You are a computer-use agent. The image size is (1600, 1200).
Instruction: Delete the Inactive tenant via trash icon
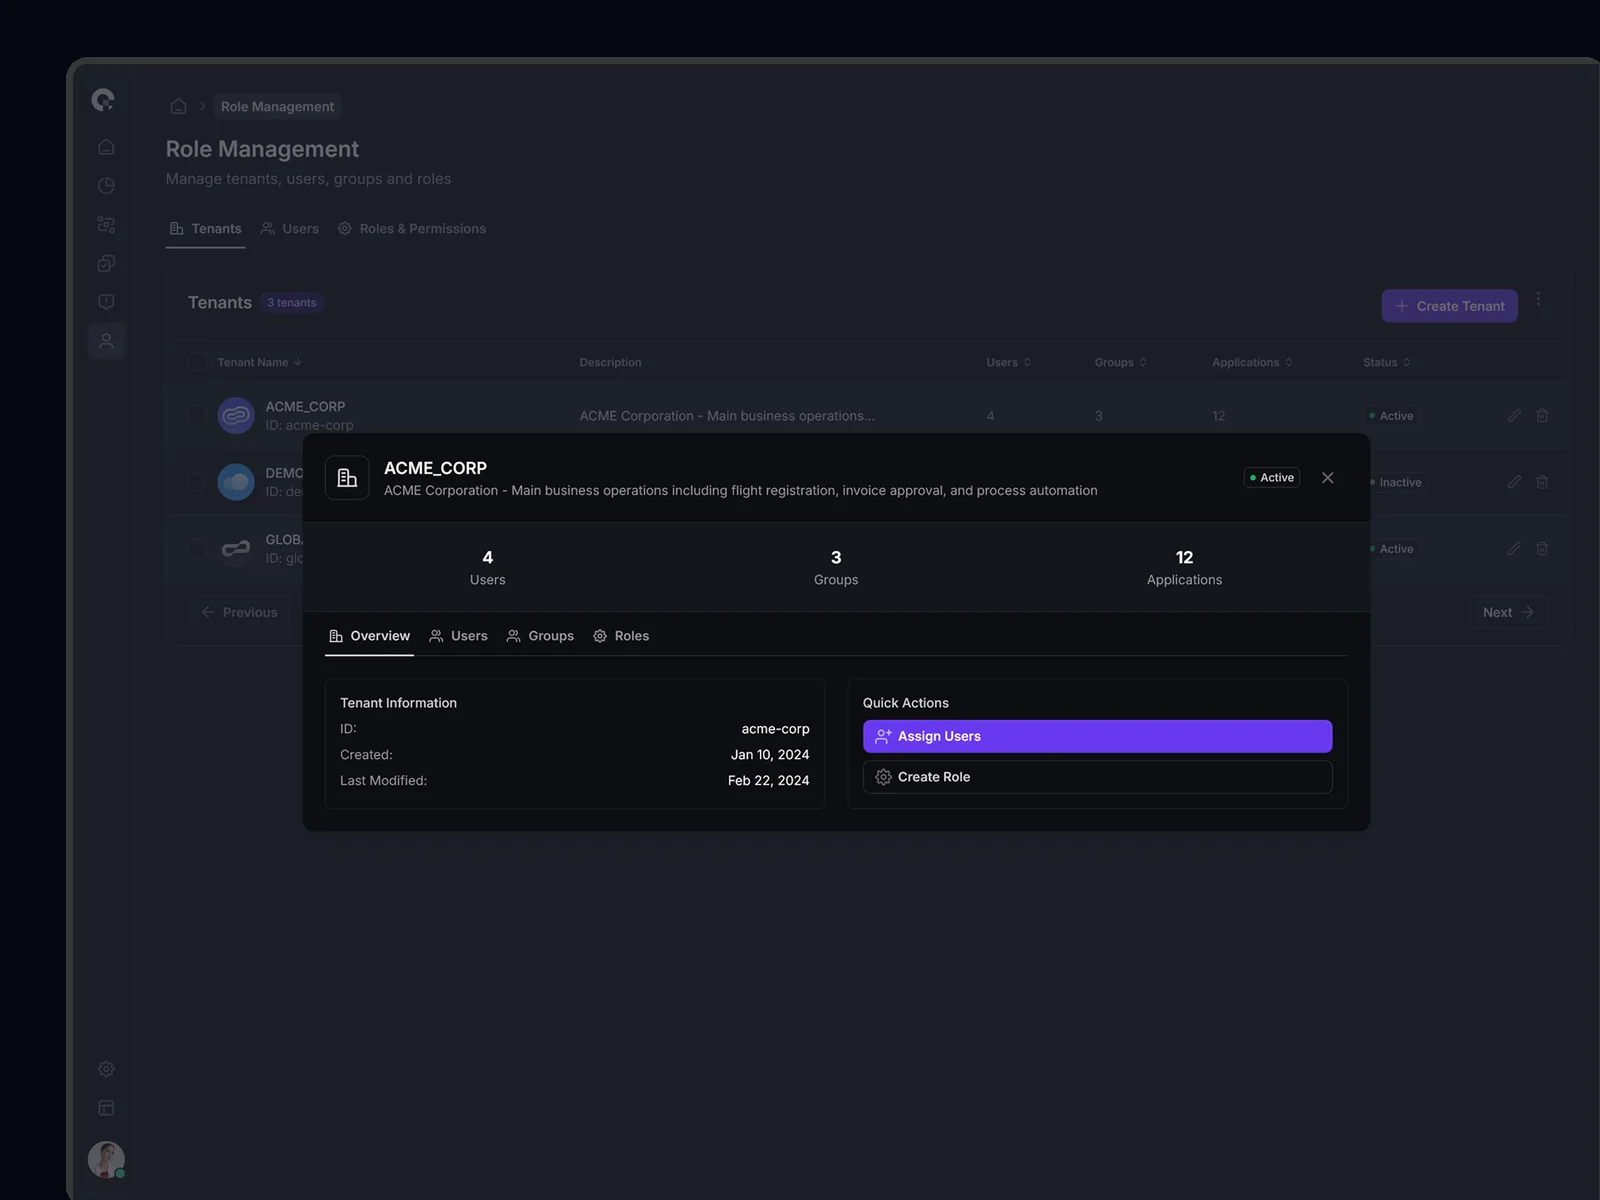coord(1542,482)
